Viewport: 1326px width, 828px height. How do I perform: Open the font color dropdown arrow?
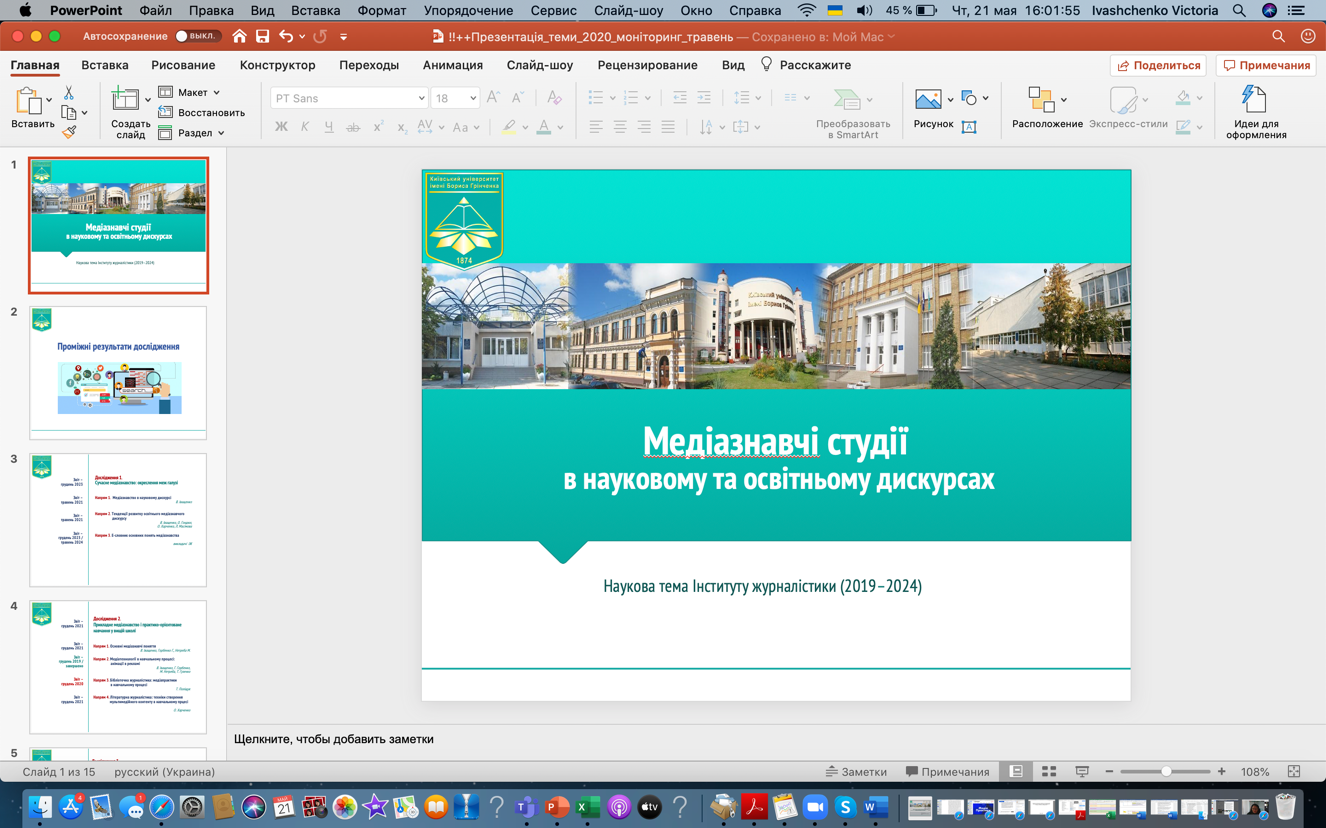[560, 128]
